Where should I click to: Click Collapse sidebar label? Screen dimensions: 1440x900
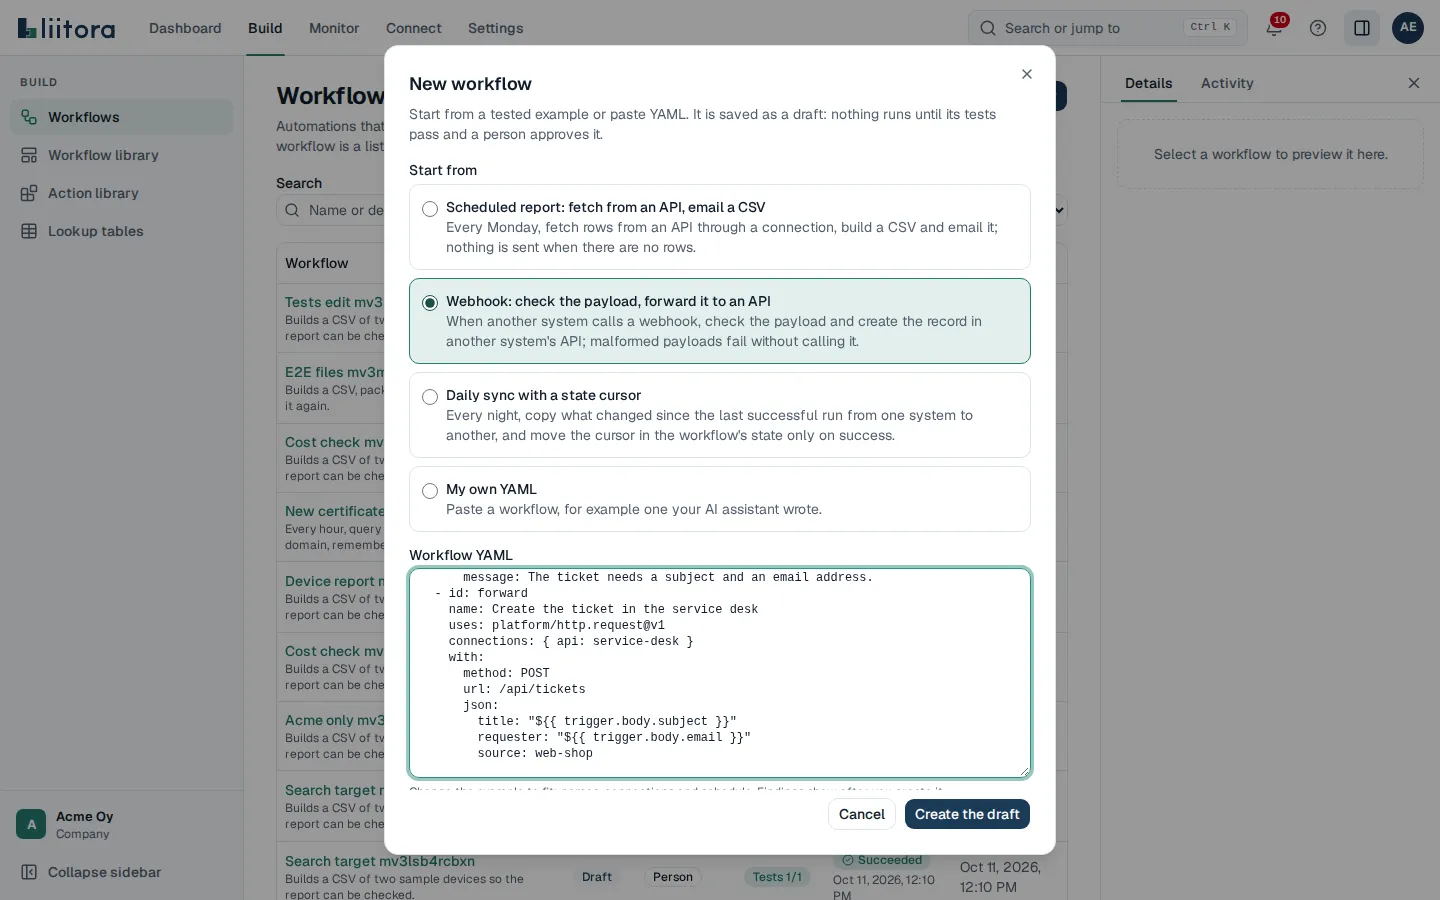pyautogui.click(x=104, y=872)
